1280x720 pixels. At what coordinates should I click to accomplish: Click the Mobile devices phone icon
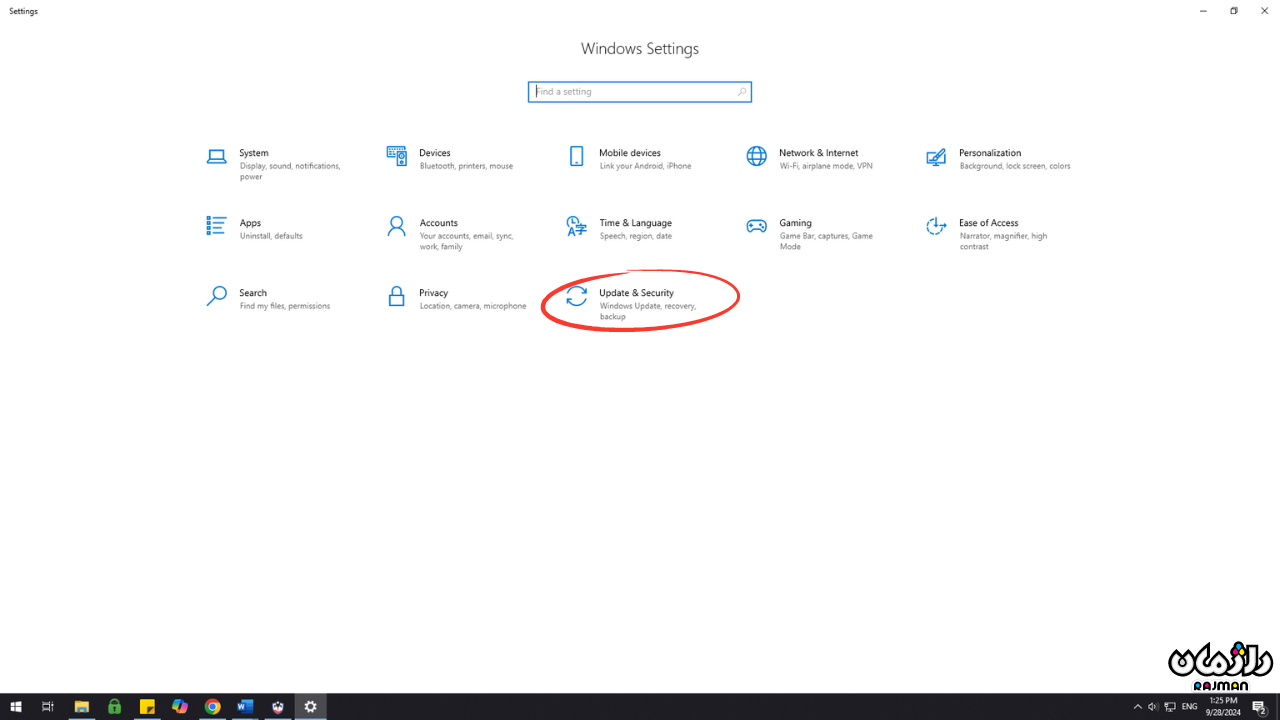[x=576, y=156]
